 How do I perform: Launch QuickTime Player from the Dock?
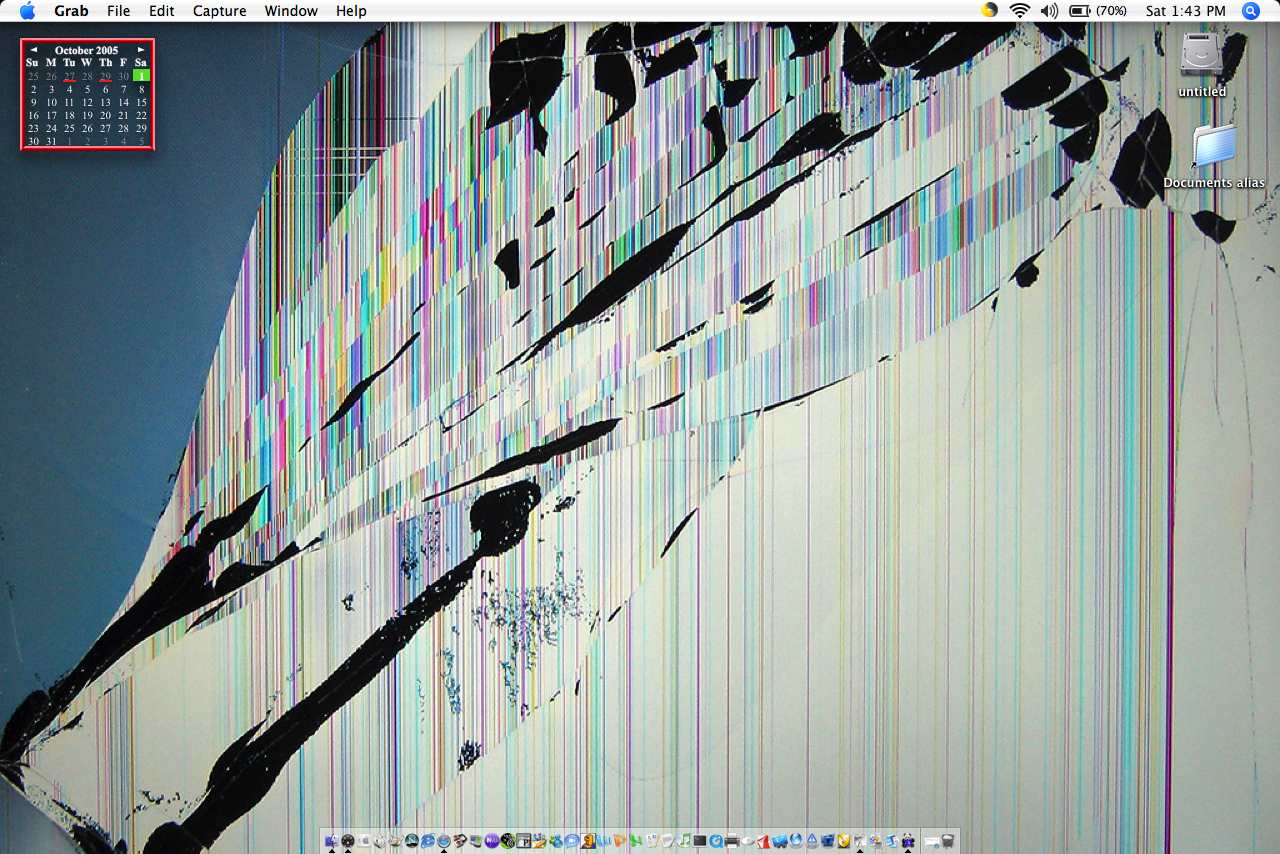click(716, 840)
